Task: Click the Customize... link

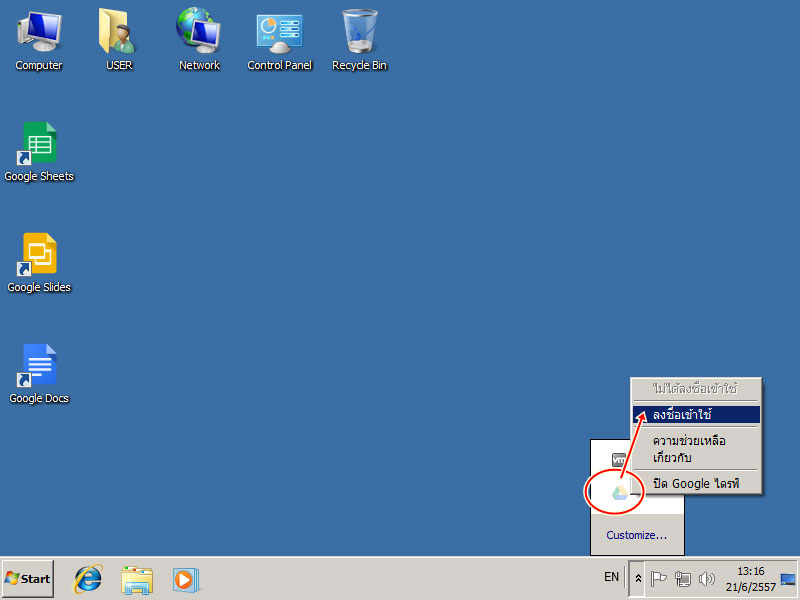Action: point(636,535)
